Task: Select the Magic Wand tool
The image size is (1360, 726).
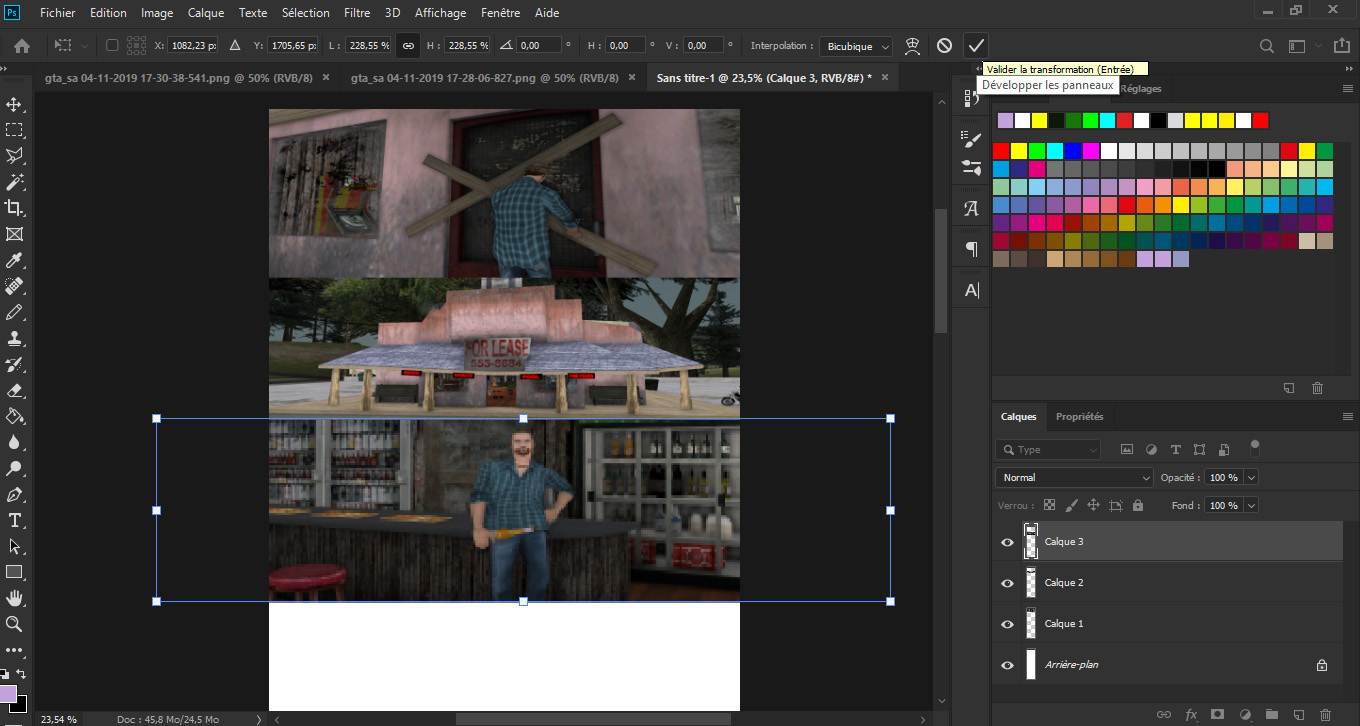Action: point(15,182)
